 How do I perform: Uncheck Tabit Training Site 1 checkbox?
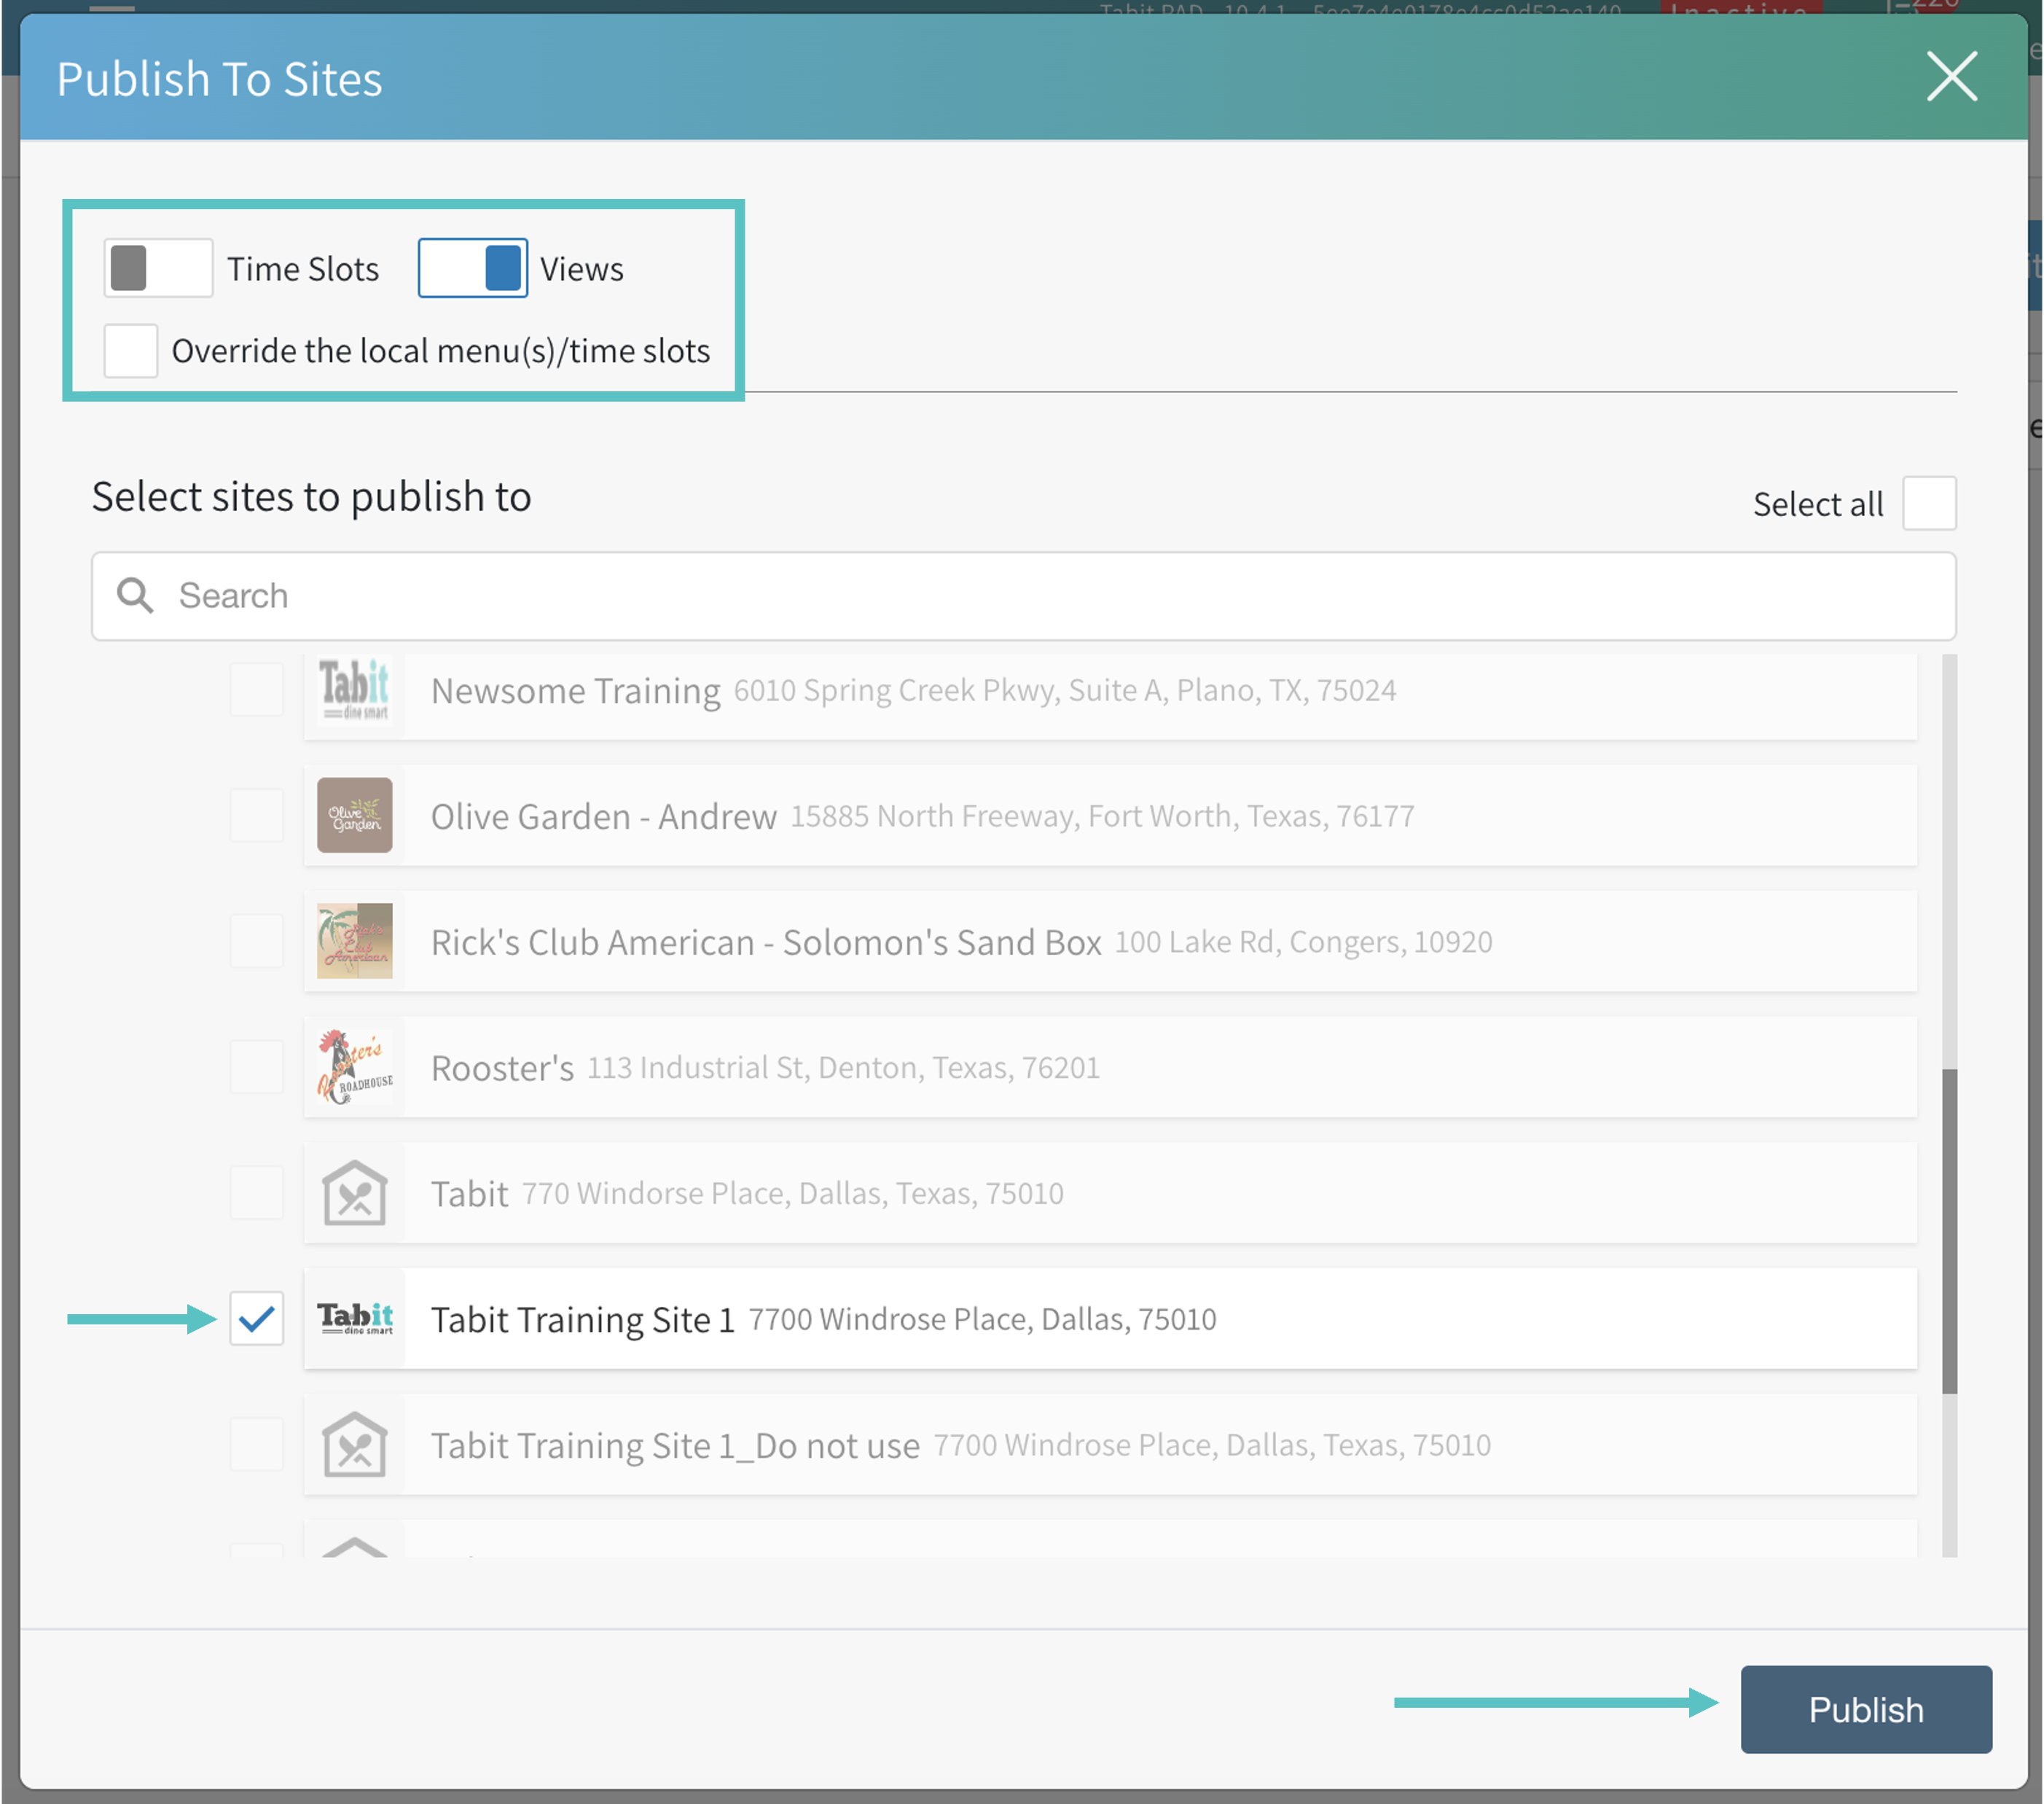[256, 1318]
